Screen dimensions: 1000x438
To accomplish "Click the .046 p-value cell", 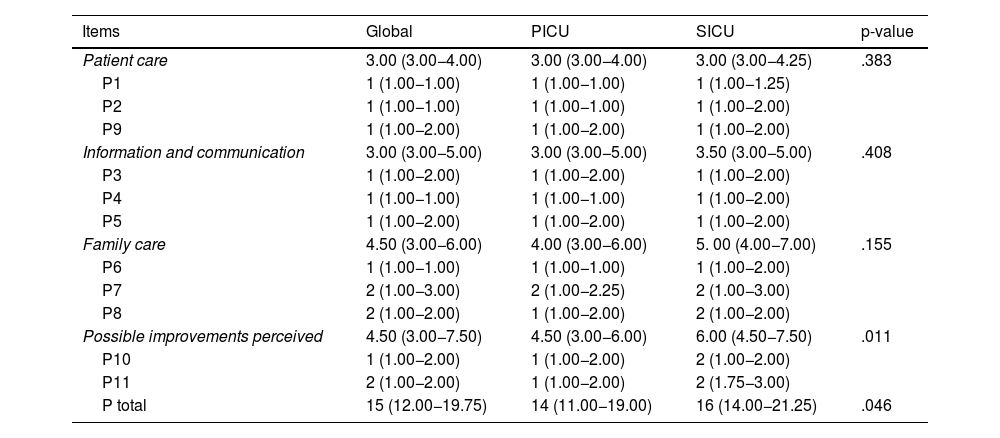I will [873, 405].
